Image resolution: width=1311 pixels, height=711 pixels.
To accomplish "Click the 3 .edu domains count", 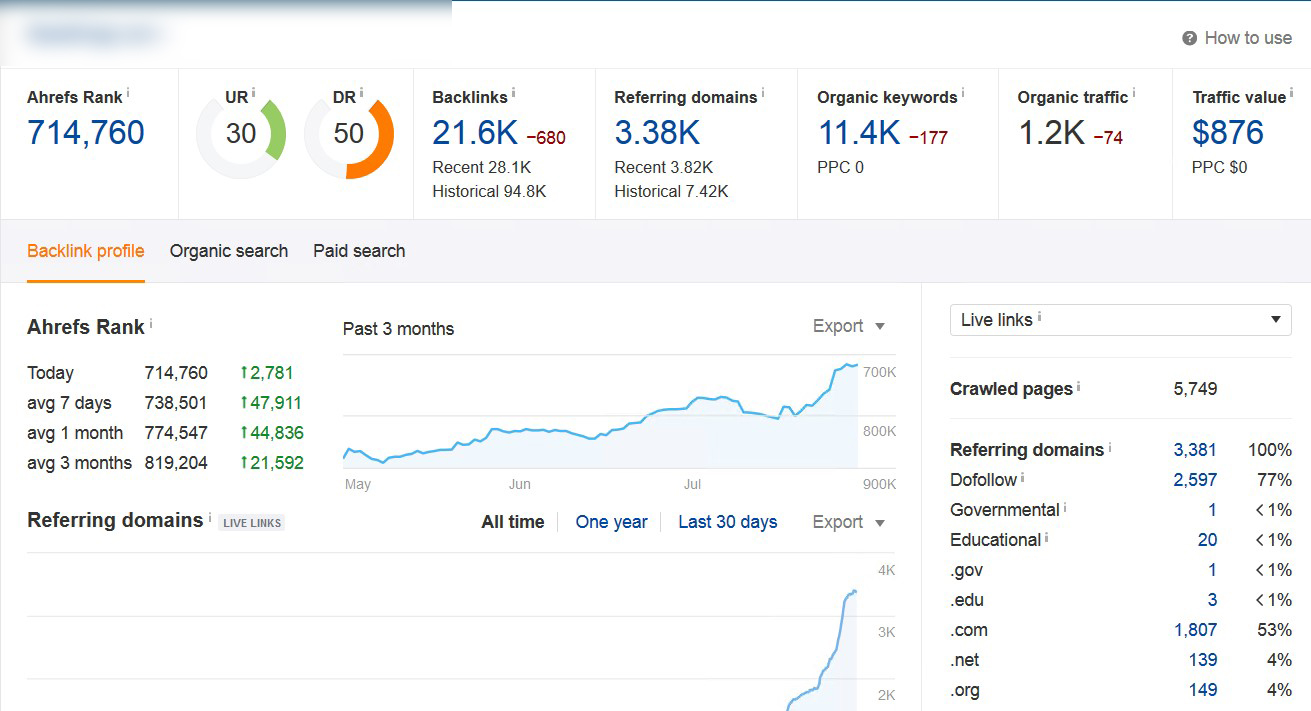I will [1212, 600].
